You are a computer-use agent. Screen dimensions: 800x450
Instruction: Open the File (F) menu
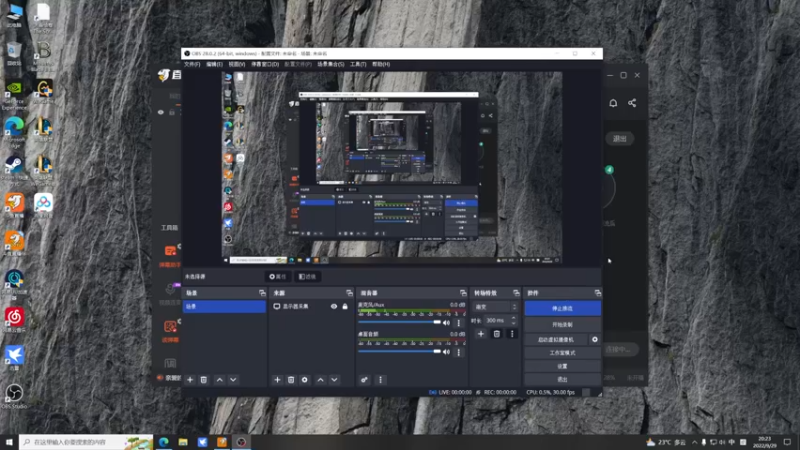coord(192,64)
